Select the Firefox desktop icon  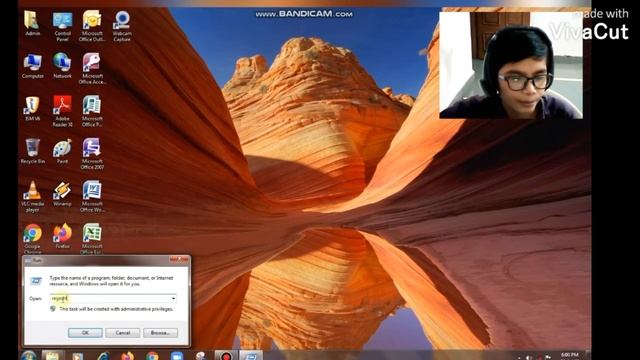point(62,236)
